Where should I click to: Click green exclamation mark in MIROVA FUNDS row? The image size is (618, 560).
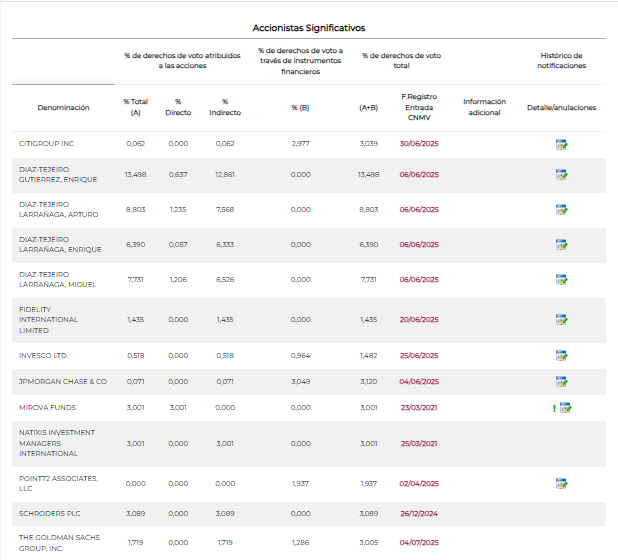554,408
